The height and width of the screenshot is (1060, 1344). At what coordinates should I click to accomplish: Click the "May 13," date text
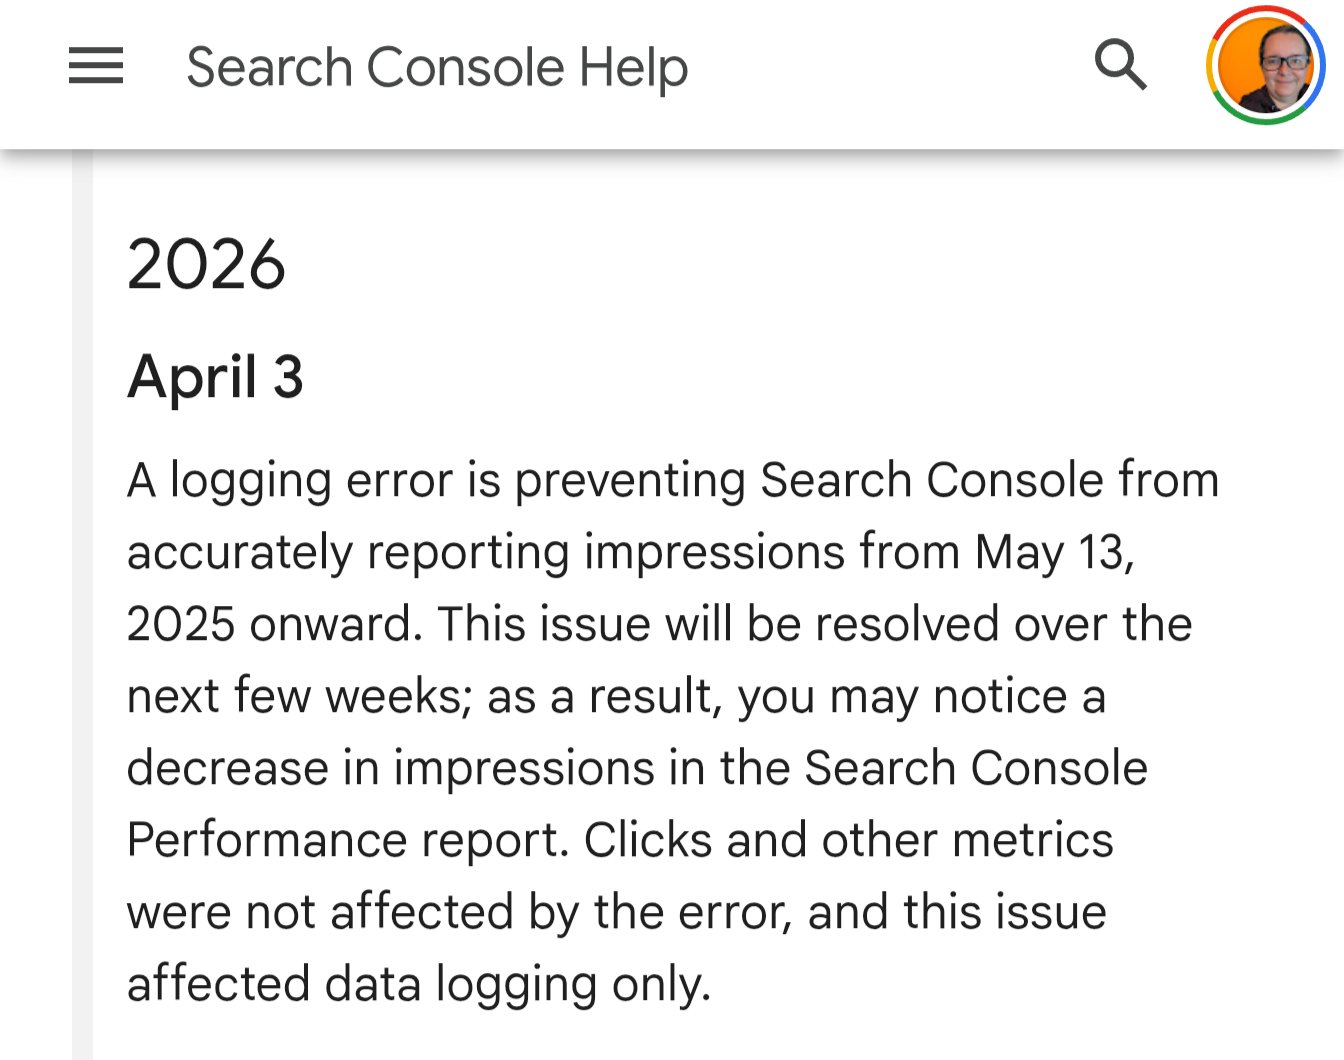point(1054,553)
